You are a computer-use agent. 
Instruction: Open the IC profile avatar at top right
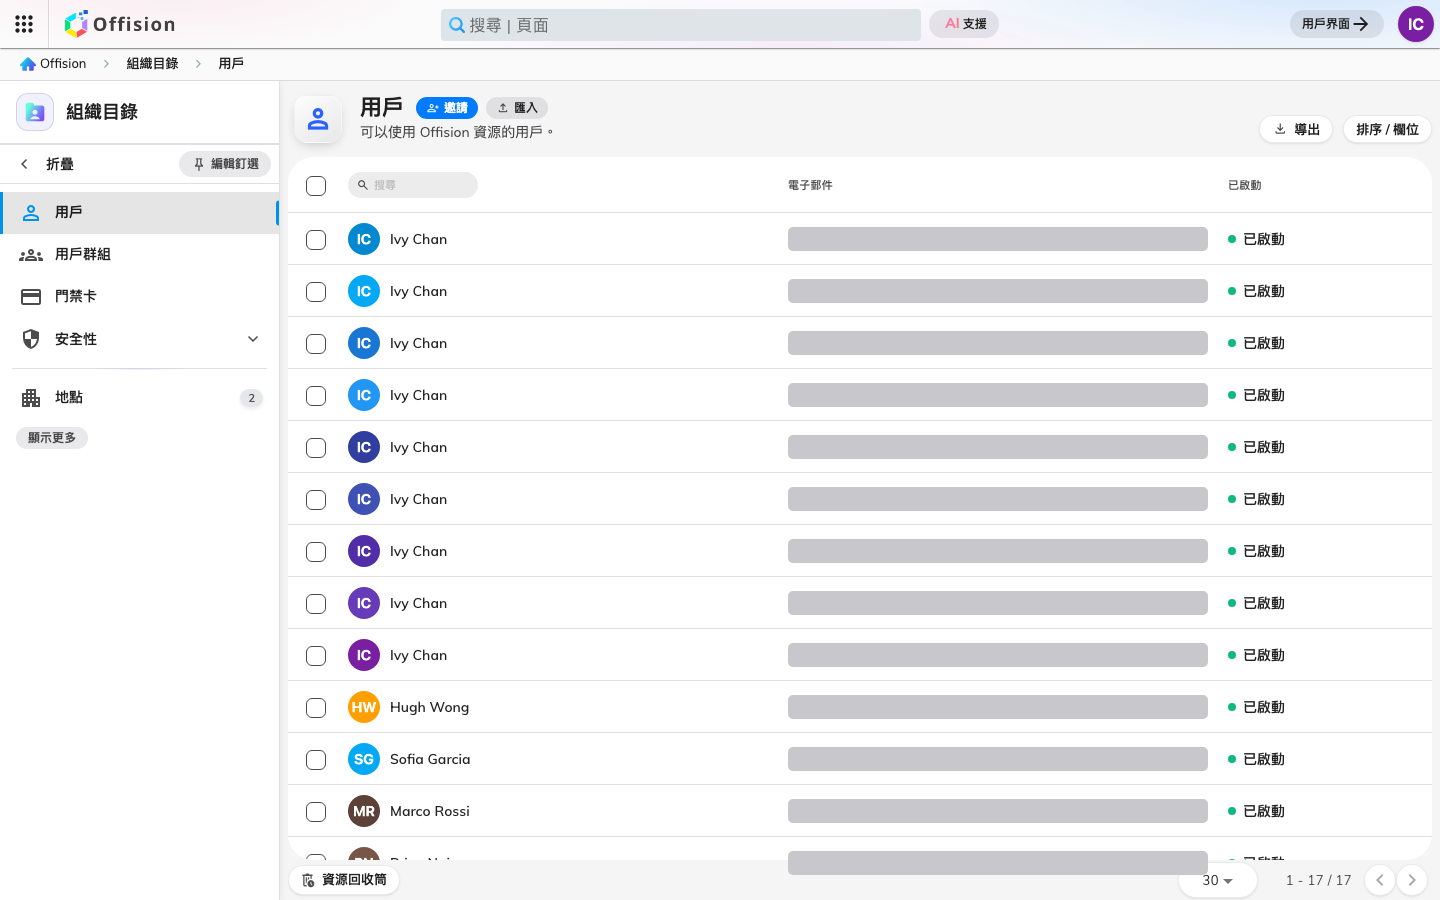pos(1416,24)
